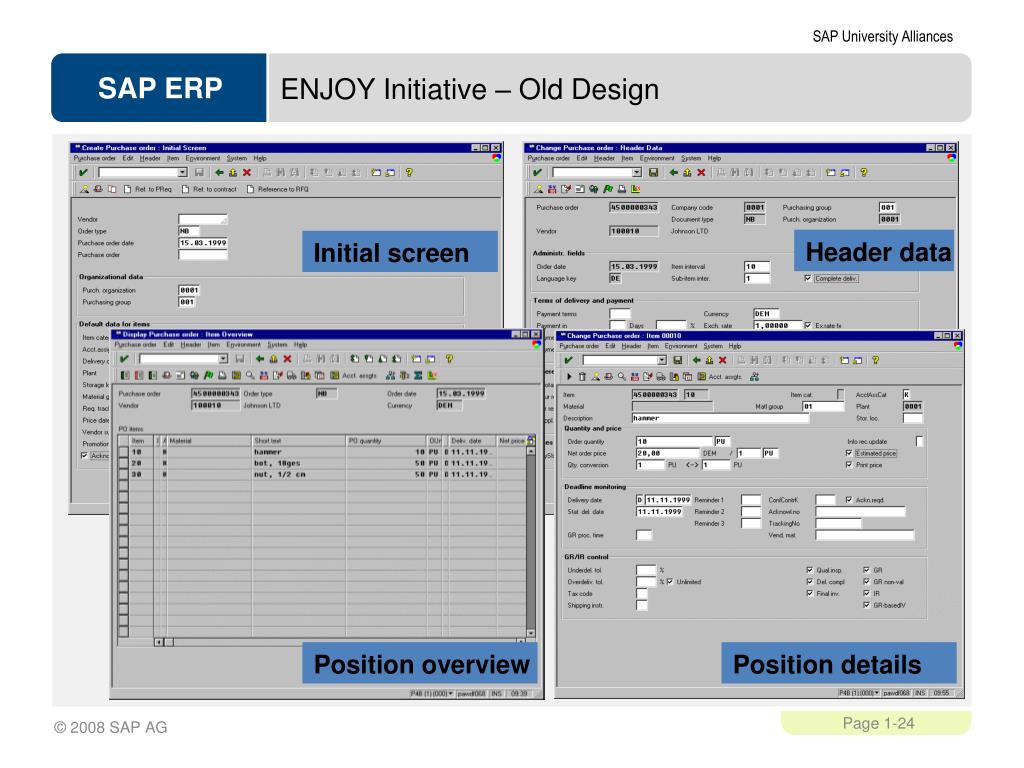Open Purchase order menu in Initial Screen window
The width and height of the screenshot is (1024, 768).
[94, 158]
